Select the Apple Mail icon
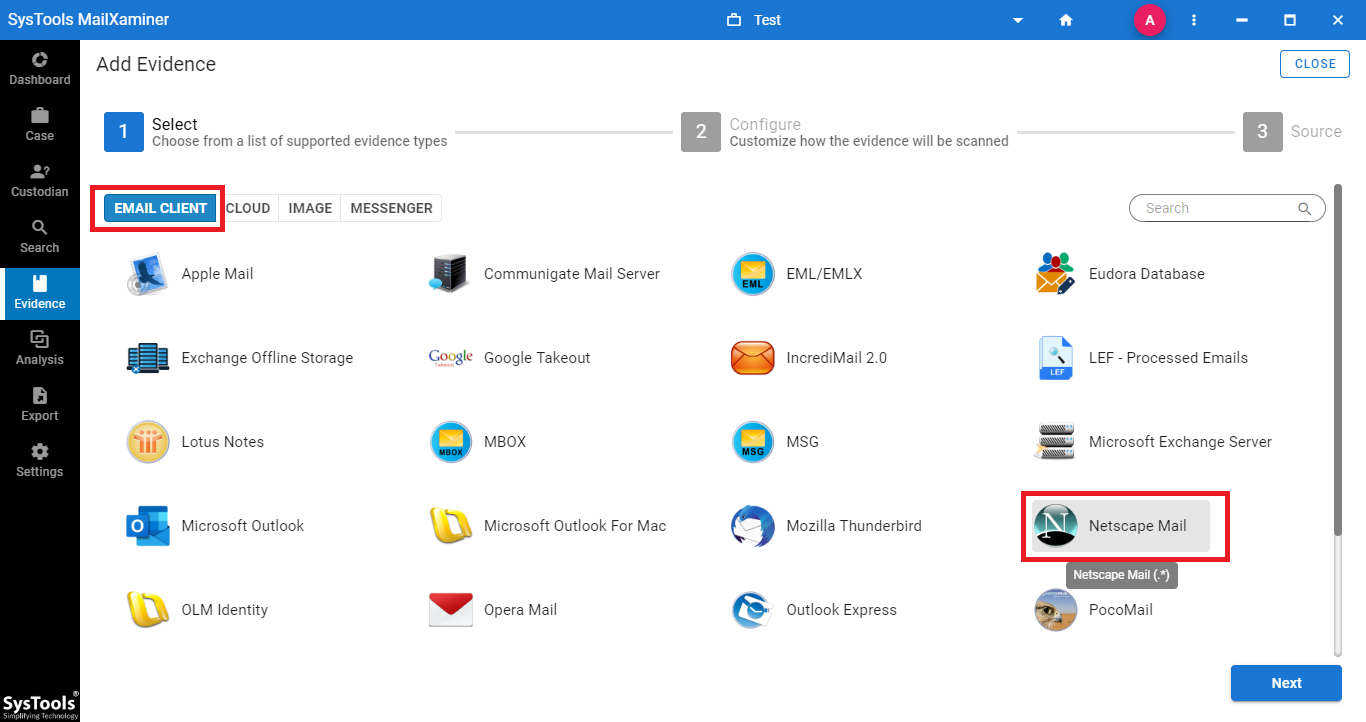This screenshot has width=1366, height=722. (x=148, y=274)
